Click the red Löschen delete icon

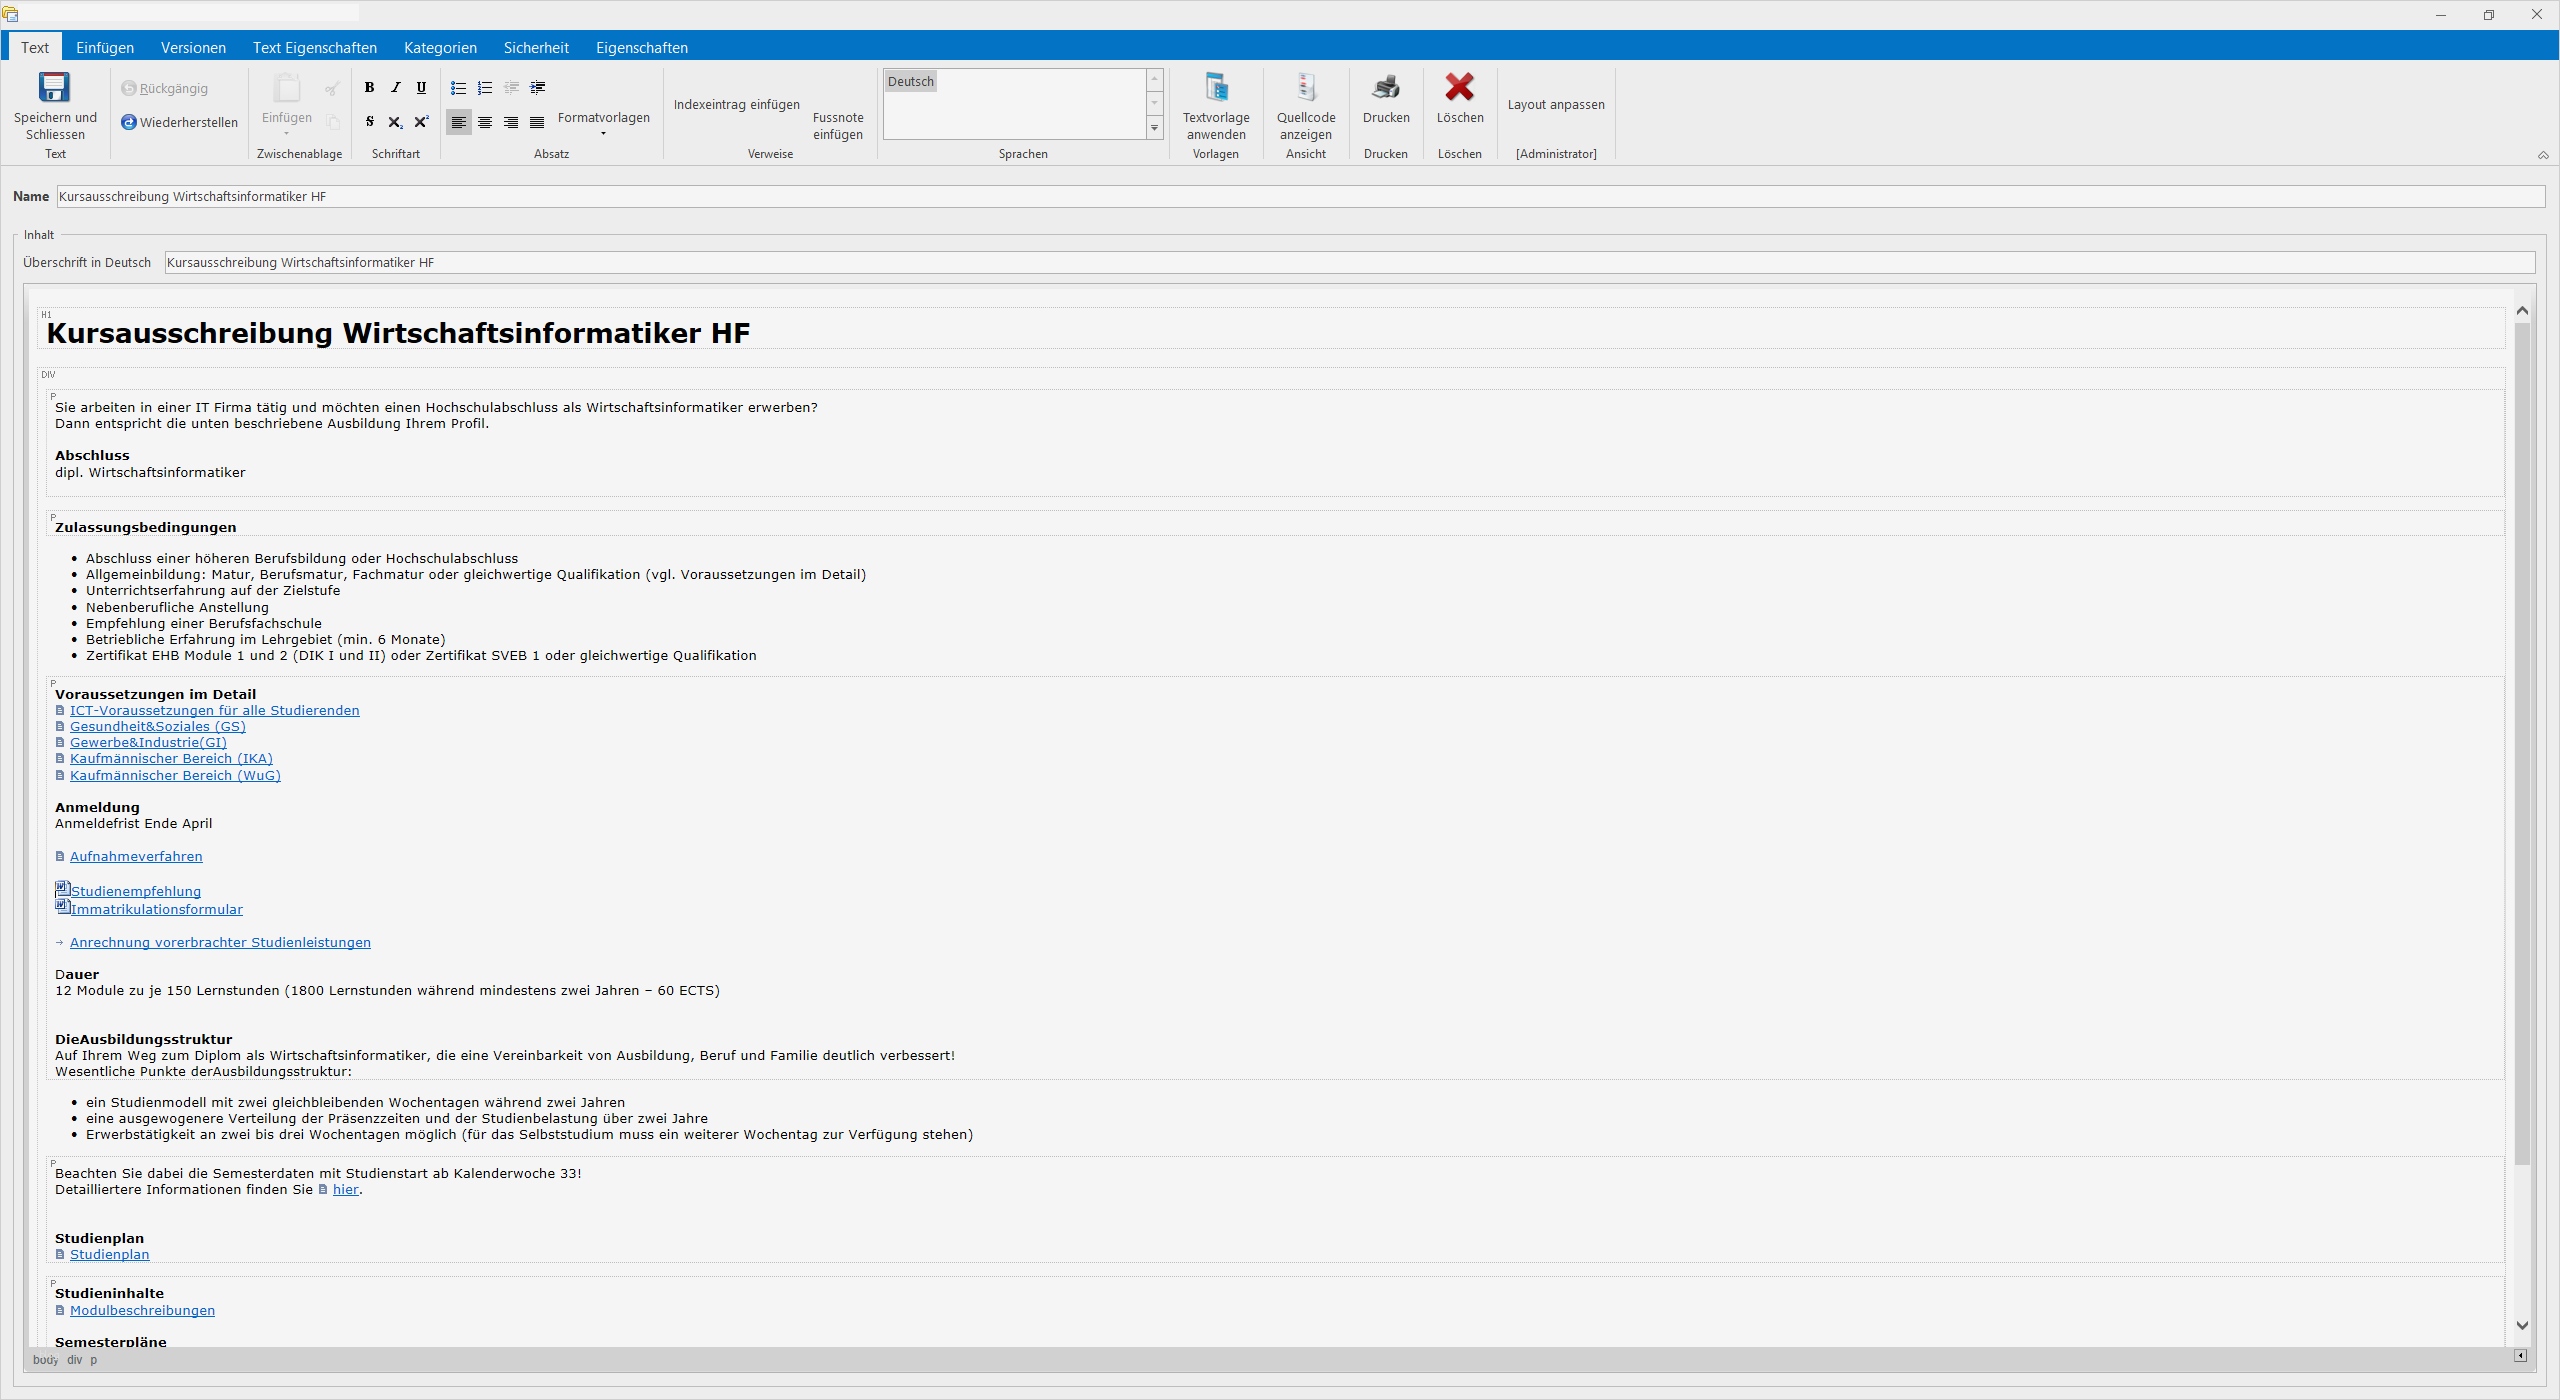click(1459, 88)
